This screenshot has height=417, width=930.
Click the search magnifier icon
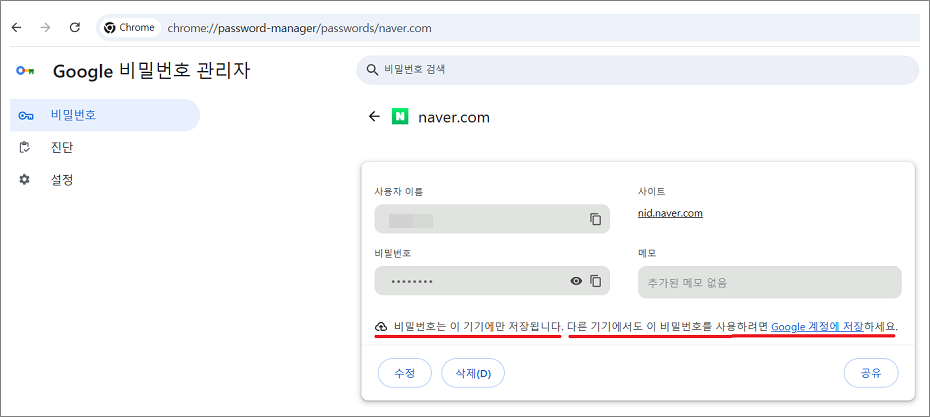tap(372, 70)
